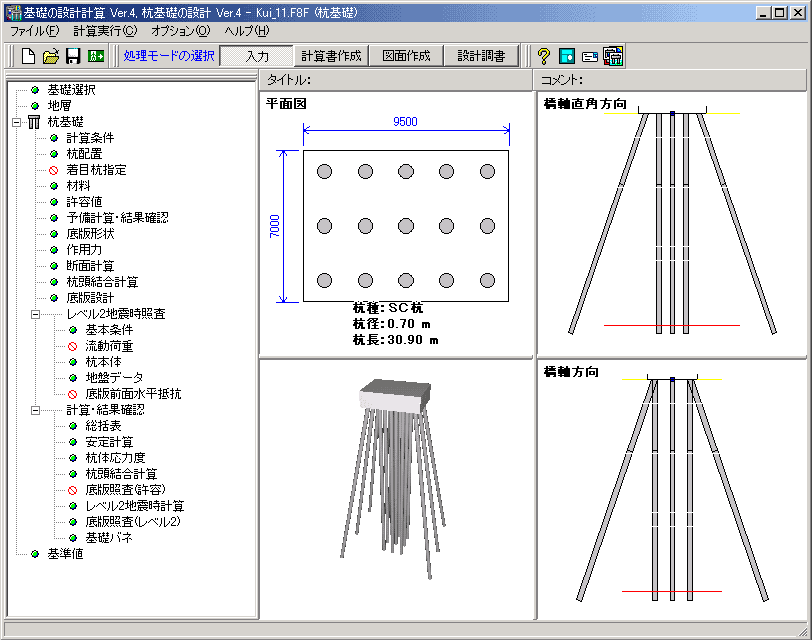812x640 pixels.
Task: Switch to 図面作成 mode
Action: click(x=406, y=56)
